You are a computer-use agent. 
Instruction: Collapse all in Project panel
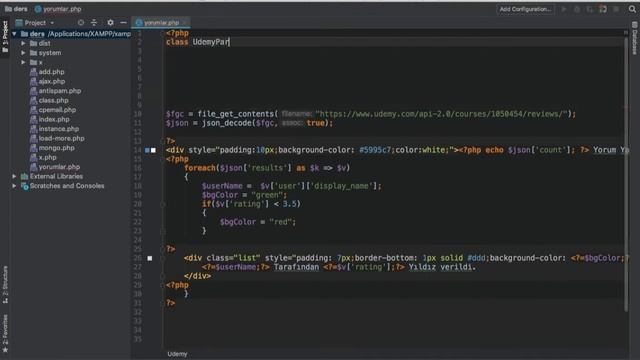coord(94,23)
